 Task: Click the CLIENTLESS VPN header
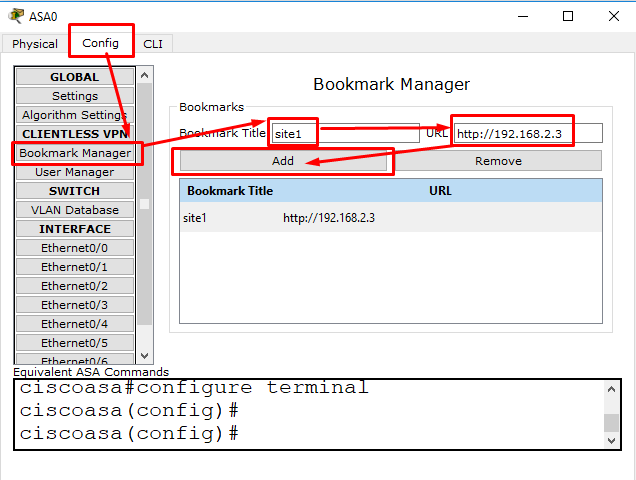pos(75,134)
